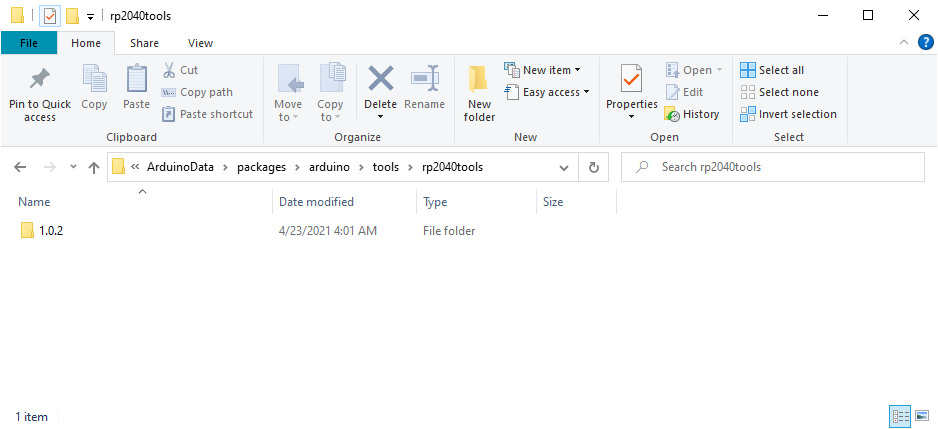938x429 pixels.
Task: Click the Edit ribbon command
Action: 684,92
